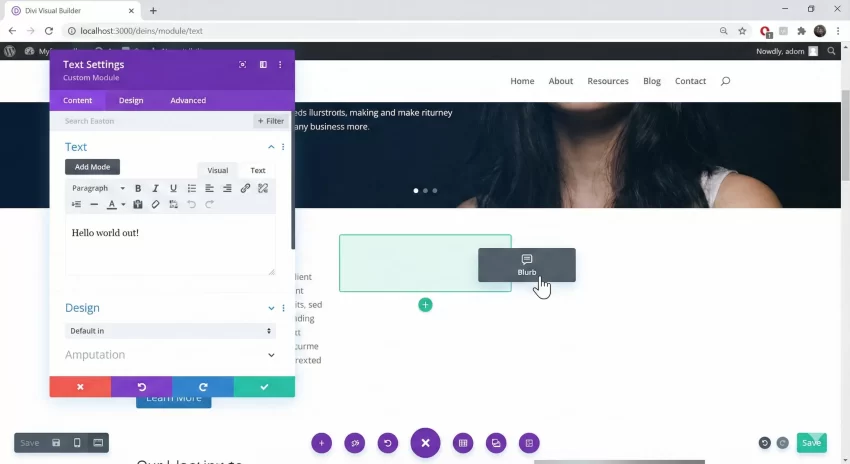Select the Blurb module tile
Screen dimensions: 850x464
pyautogui.click(x=526, y=265)
